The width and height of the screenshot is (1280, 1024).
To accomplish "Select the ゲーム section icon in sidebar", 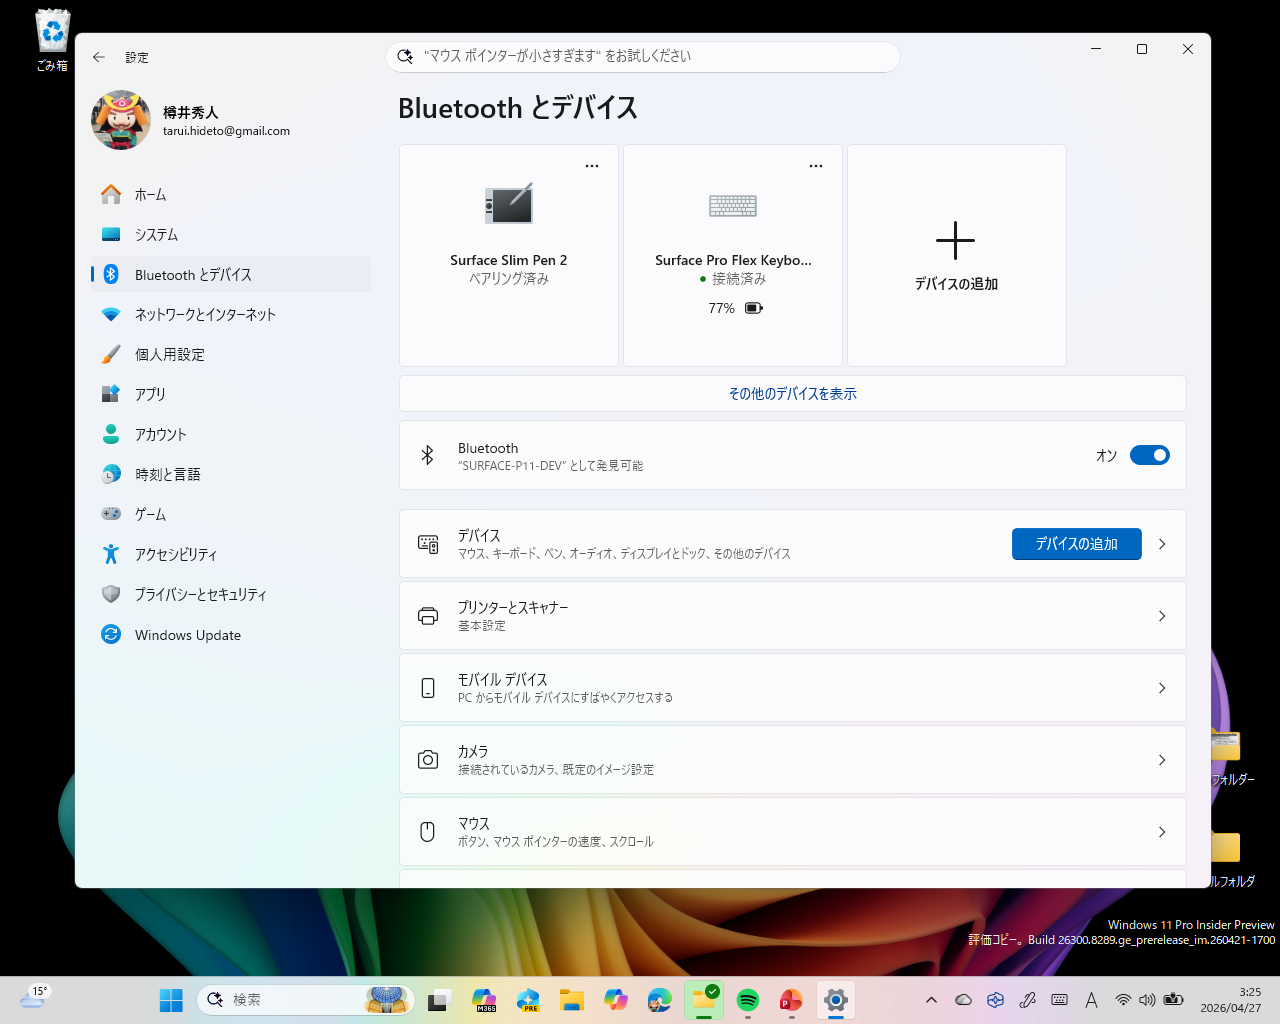I will click(110, 514).
